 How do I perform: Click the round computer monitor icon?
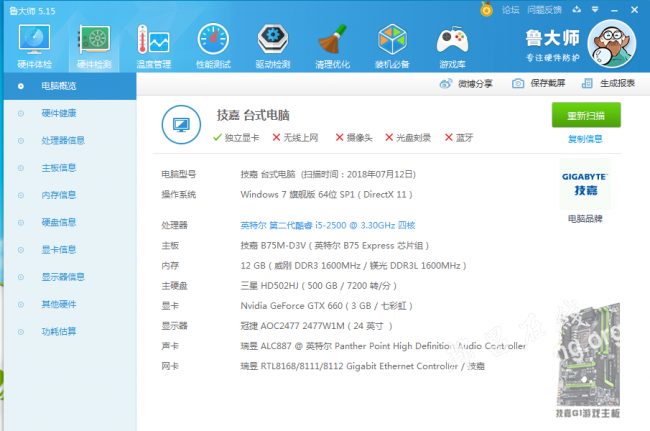coord(181,124)
